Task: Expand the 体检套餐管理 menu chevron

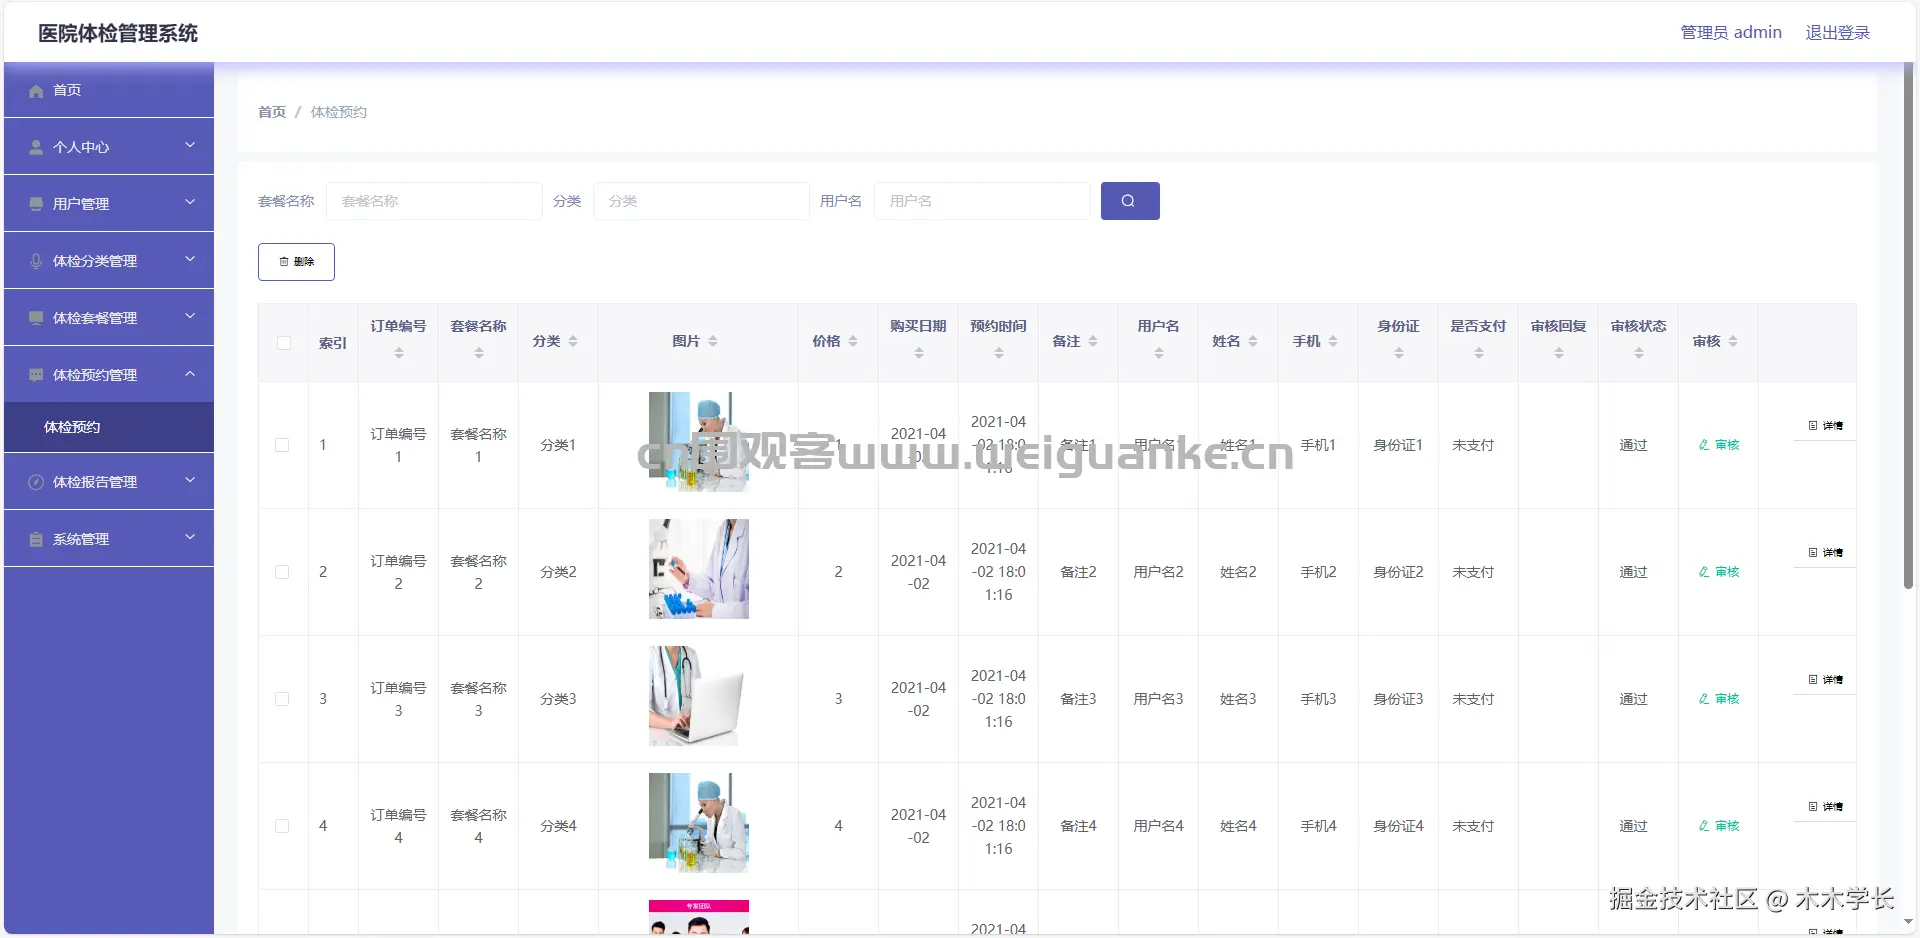Action: pyautogui.click(x=190, y=317)
